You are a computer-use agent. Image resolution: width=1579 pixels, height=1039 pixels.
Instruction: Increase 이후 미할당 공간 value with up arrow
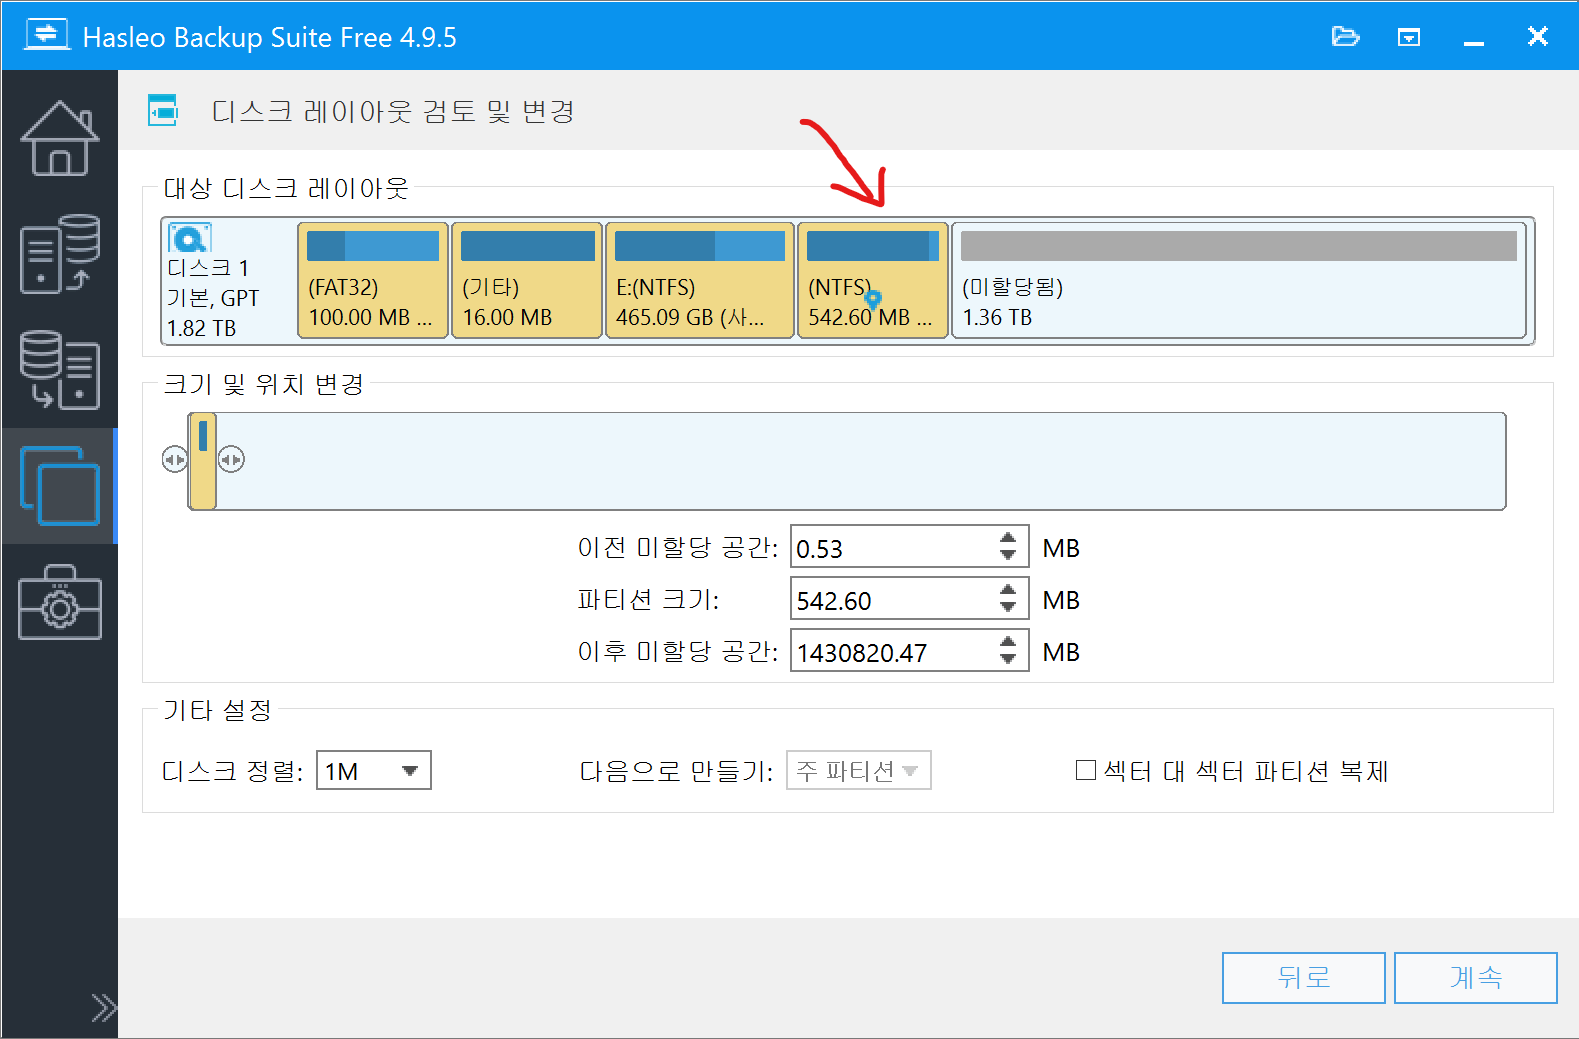[x=1008, y=642]
